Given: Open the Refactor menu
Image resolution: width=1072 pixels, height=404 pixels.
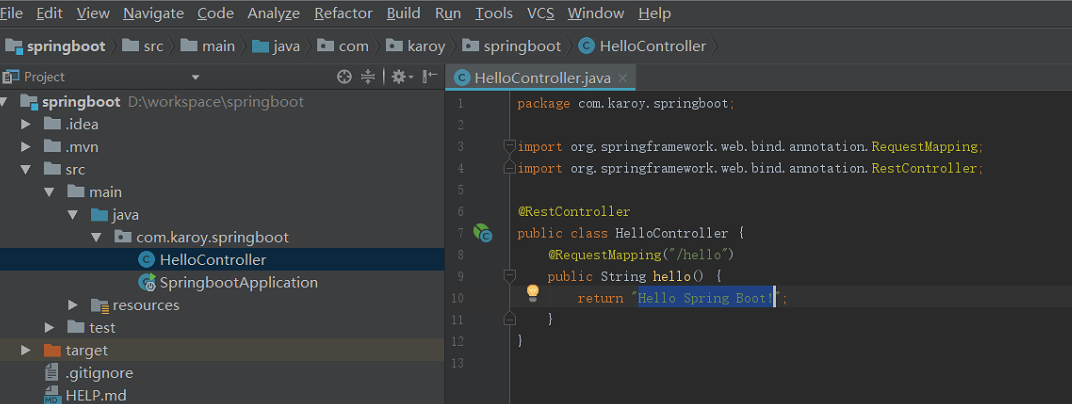Looking at the screenshot, I should 343,13.
